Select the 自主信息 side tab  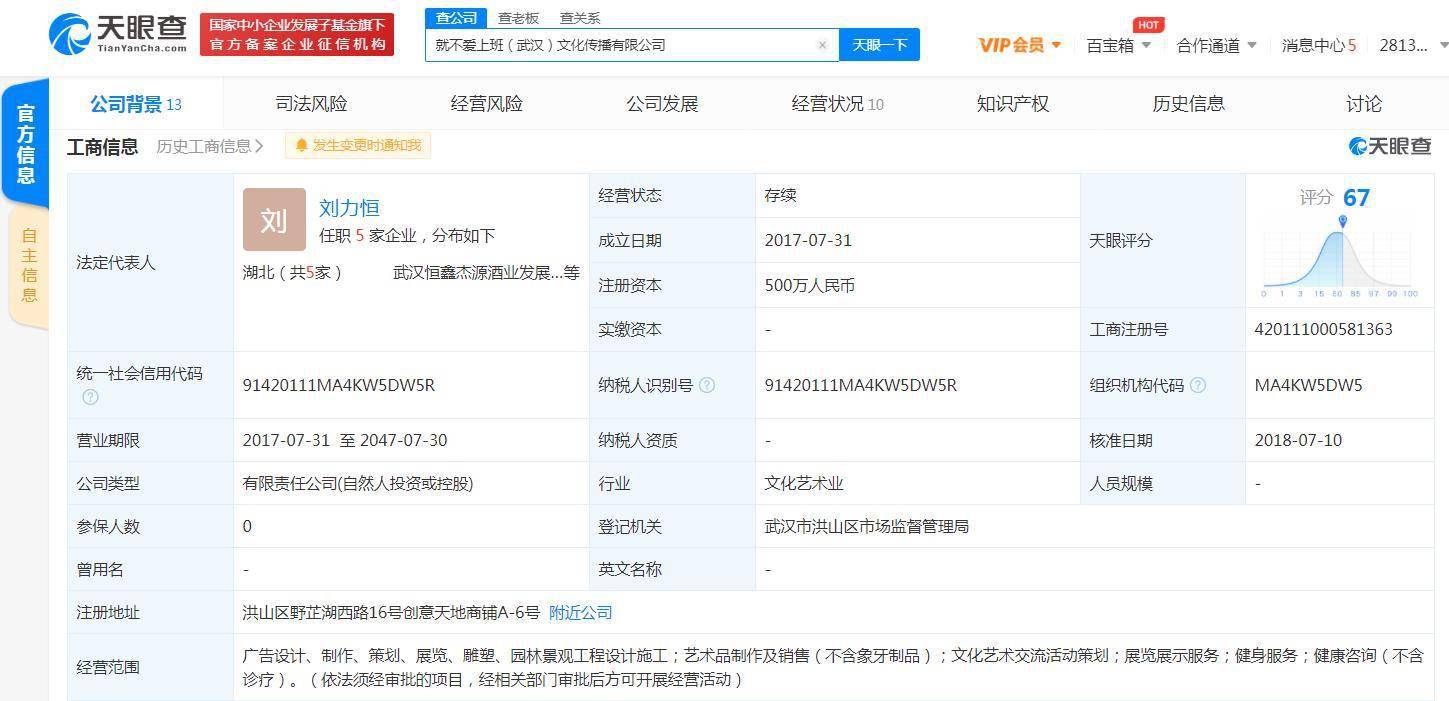pos(29,265)
